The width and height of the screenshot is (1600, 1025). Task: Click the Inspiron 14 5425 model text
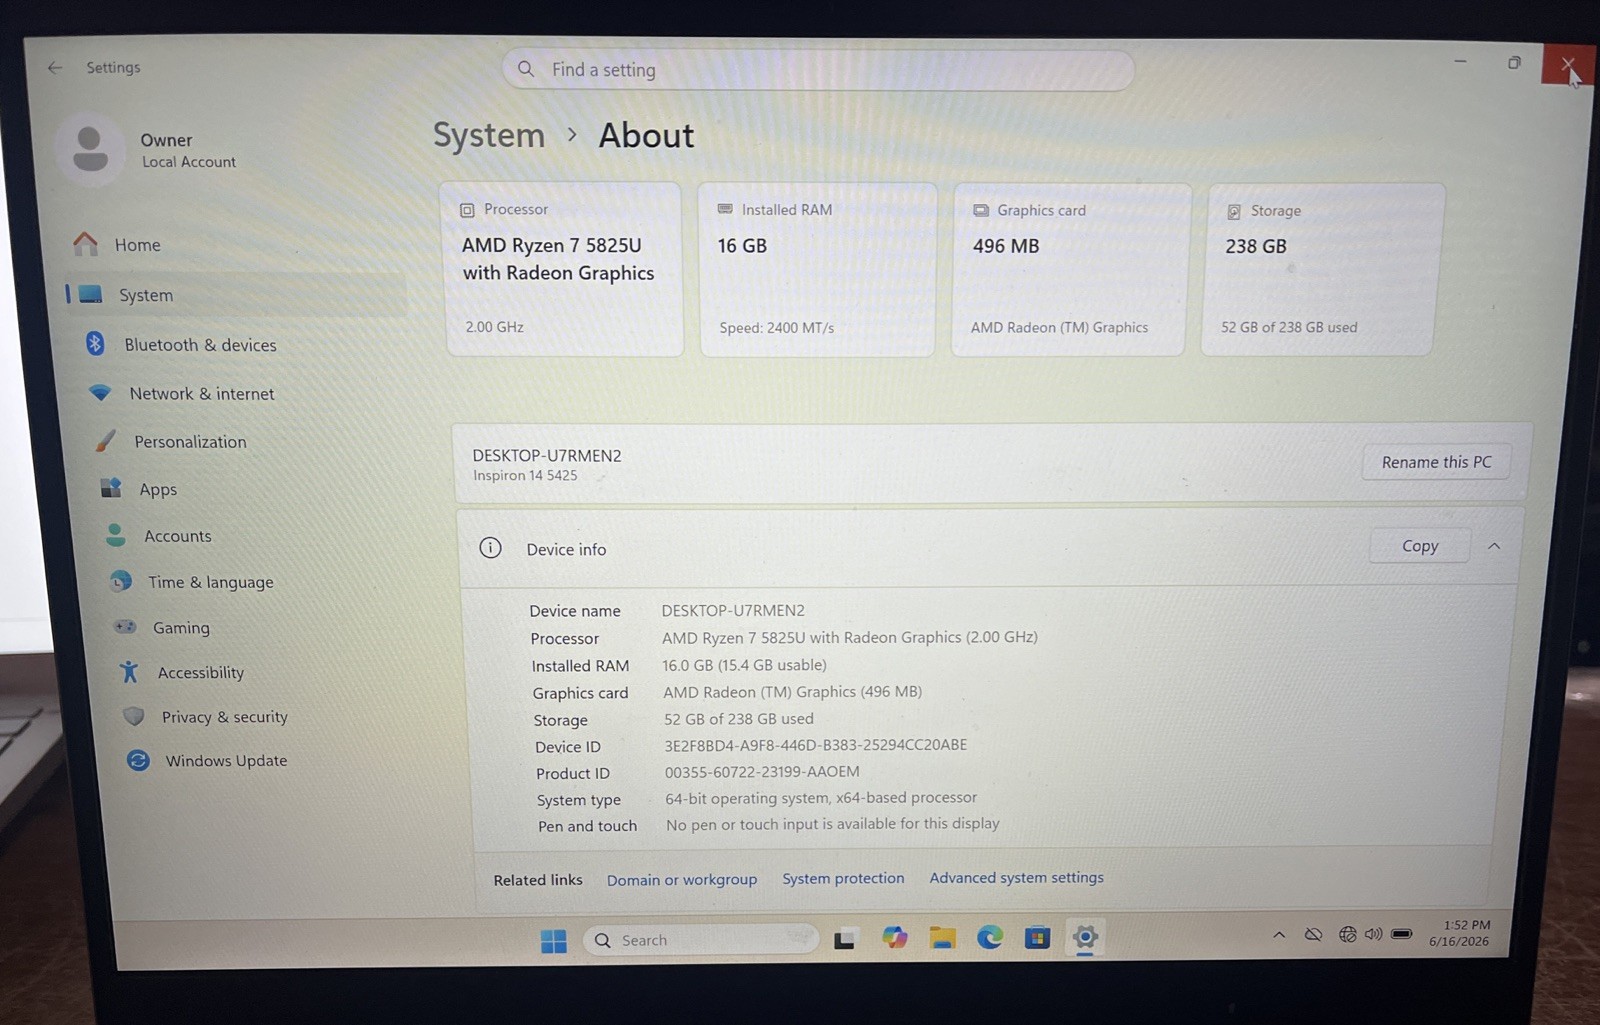click(525, 476)
